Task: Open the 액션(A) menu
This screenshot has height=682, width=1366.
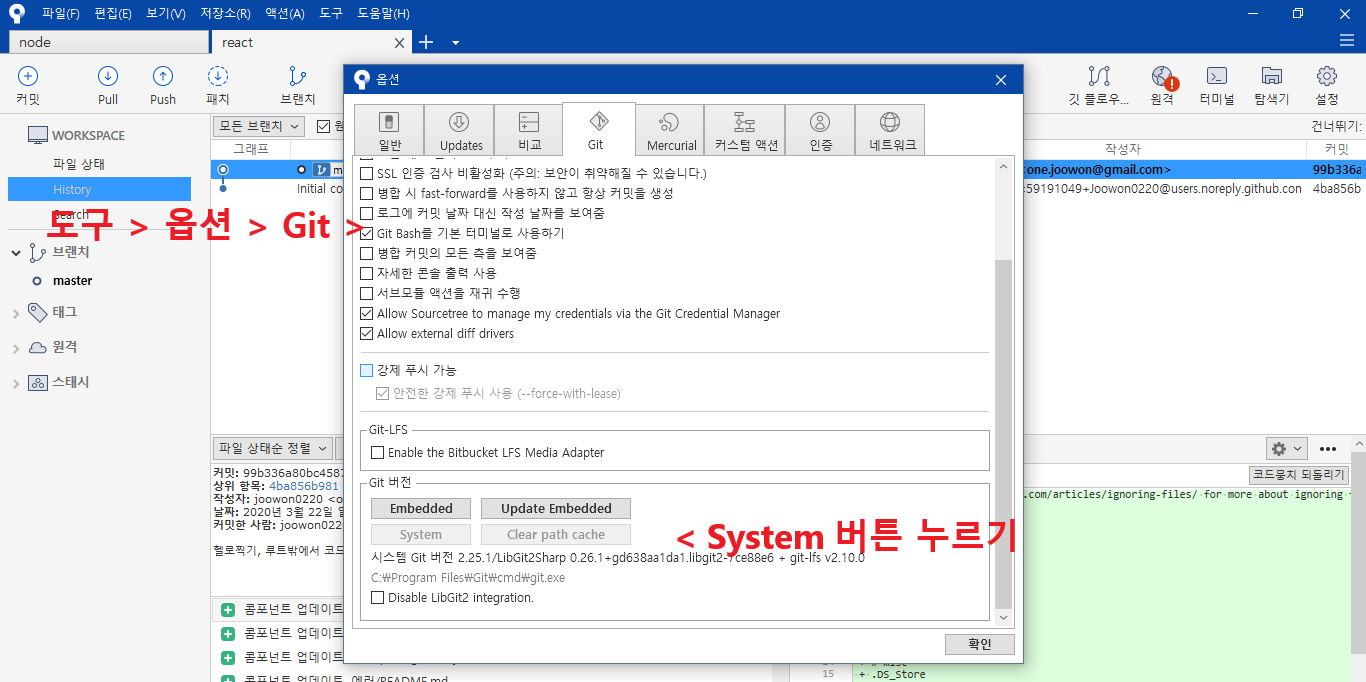Action: click(x=285, y=13)
